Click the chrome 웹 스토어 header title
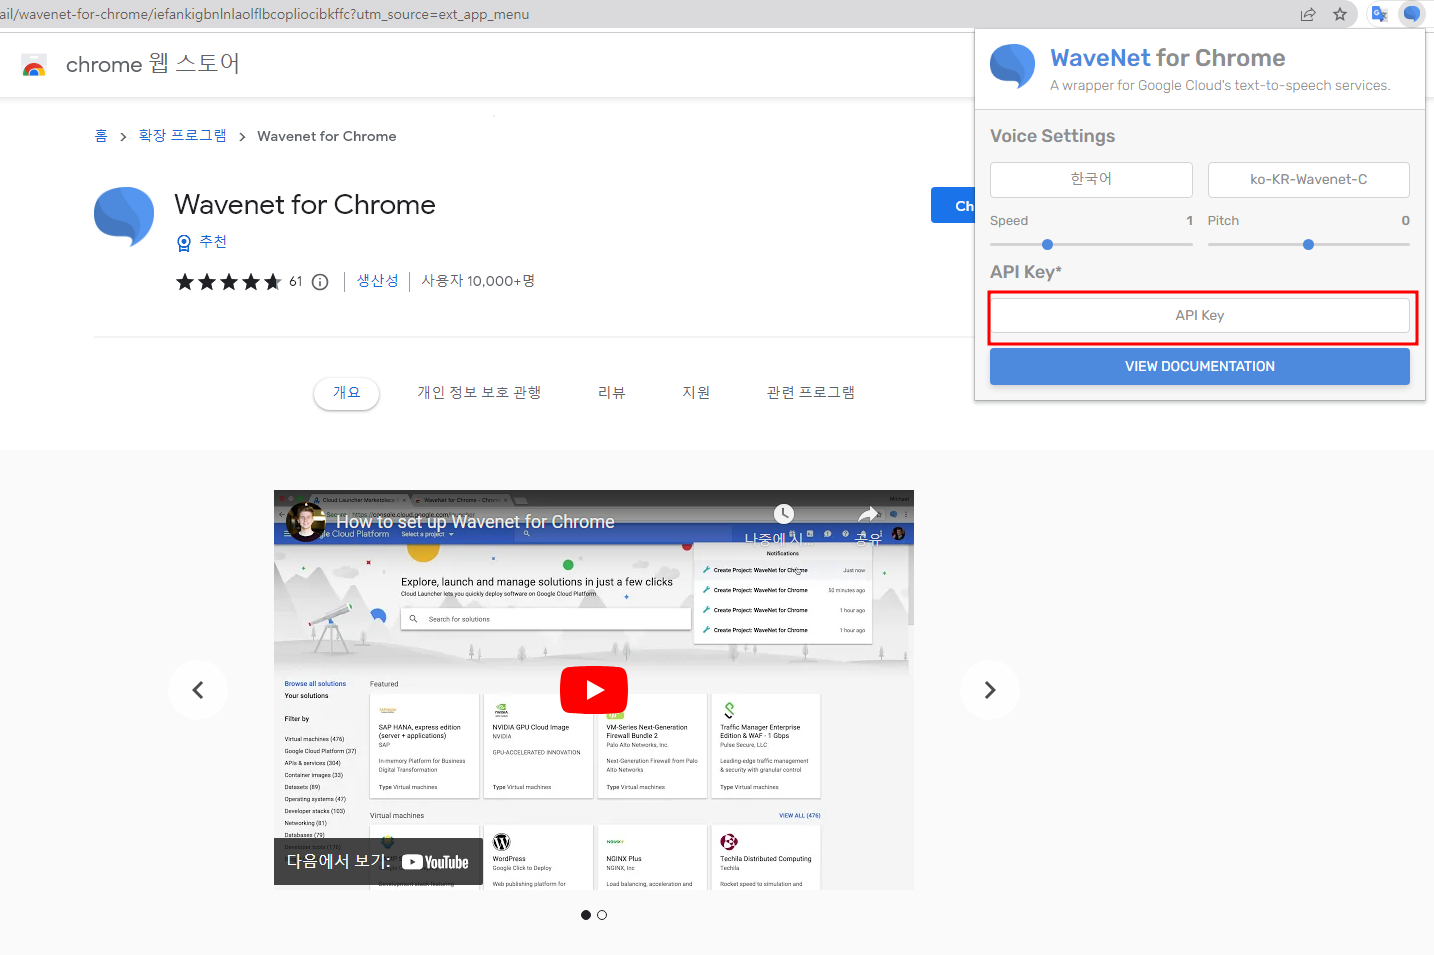 click(153, 64)
